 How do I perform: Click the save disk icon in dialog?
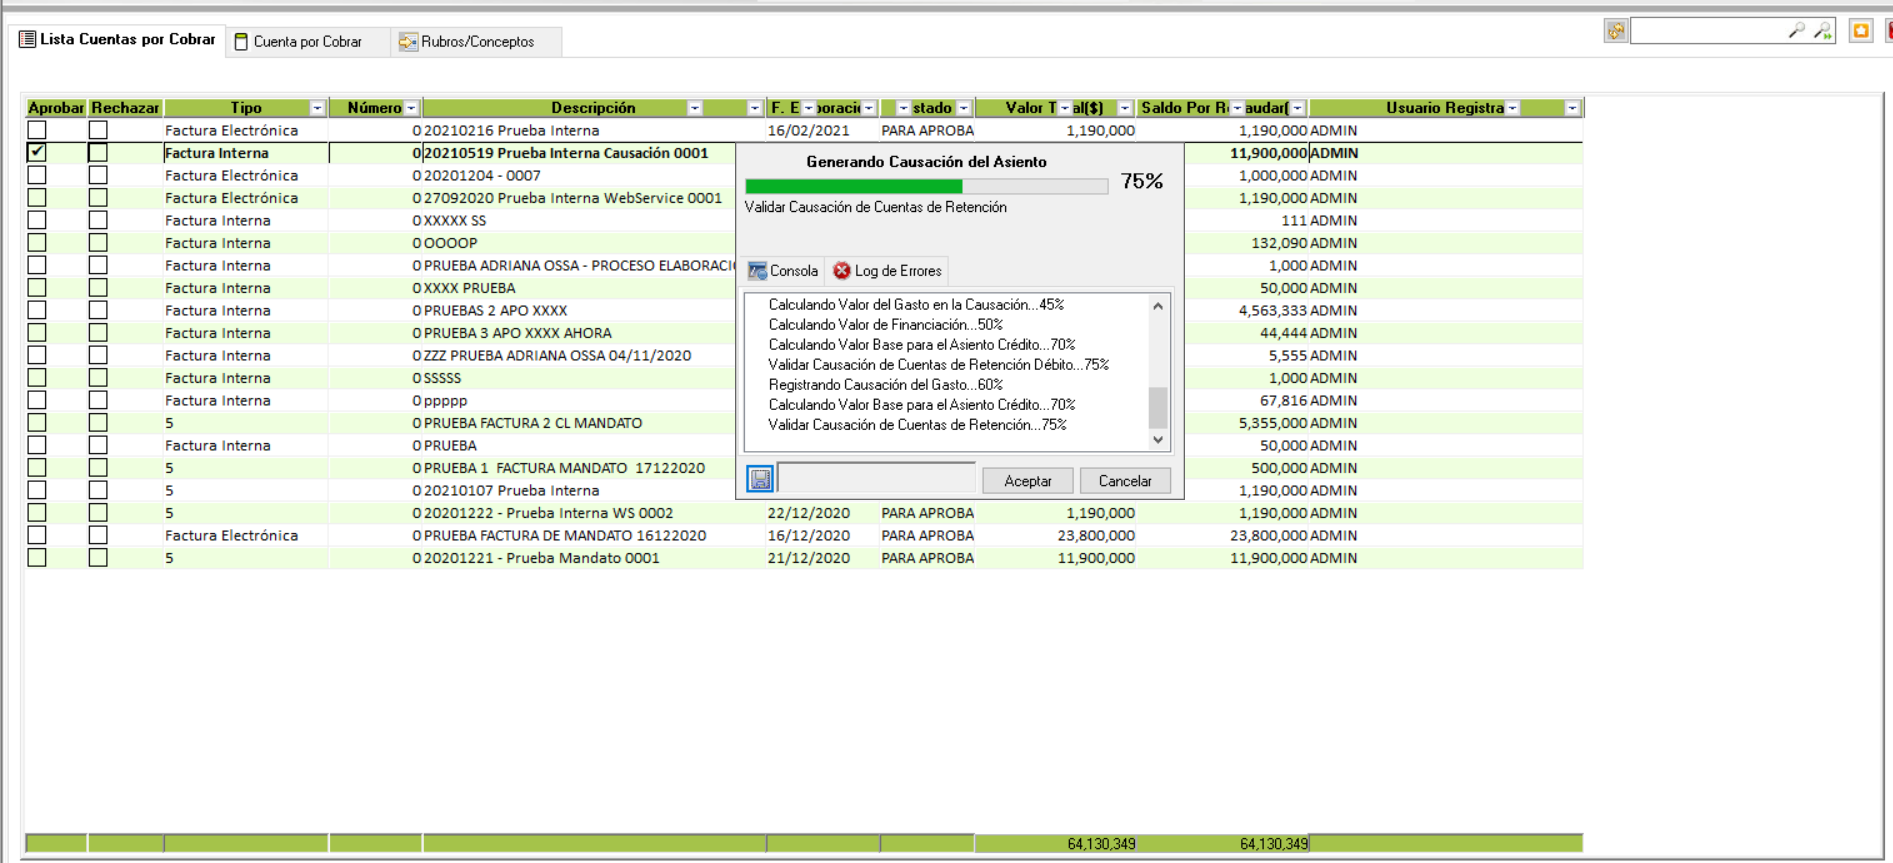point(760,480)
